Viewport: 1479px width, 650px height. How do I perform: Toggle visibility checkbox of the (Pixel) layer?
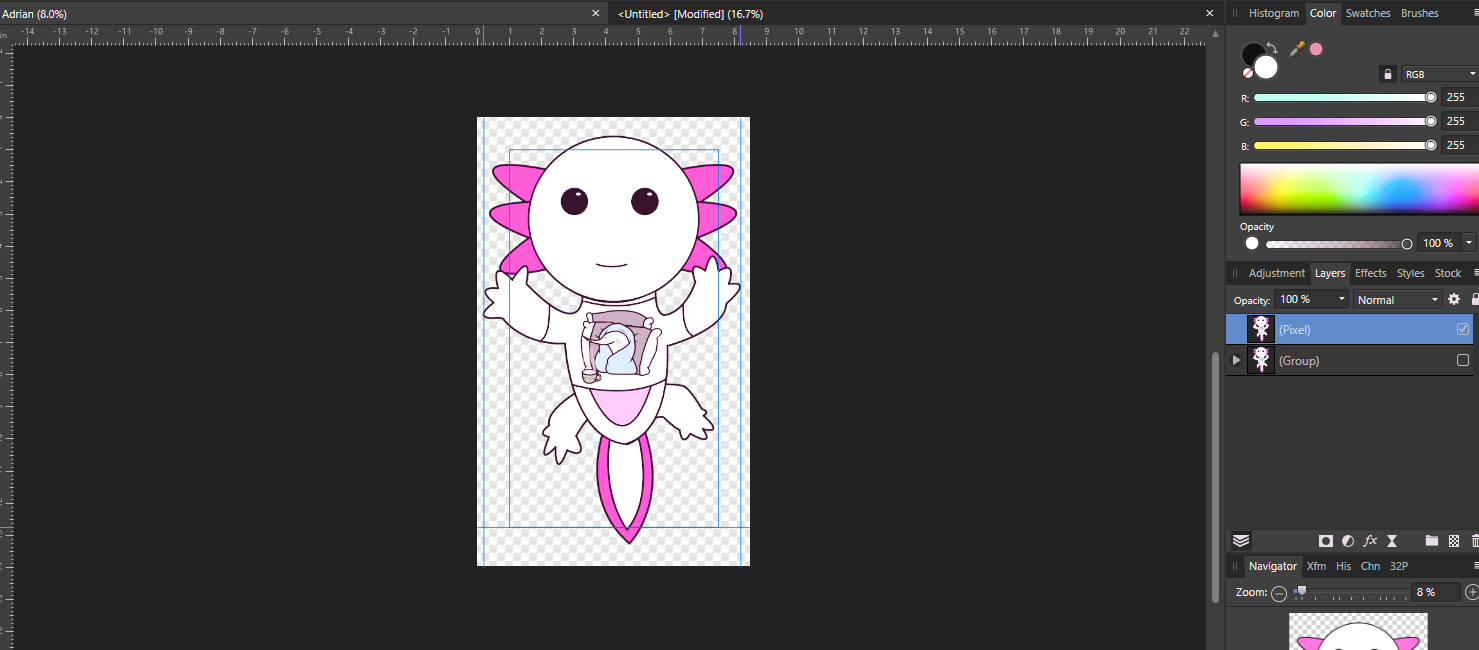[x=1463, y=329]
